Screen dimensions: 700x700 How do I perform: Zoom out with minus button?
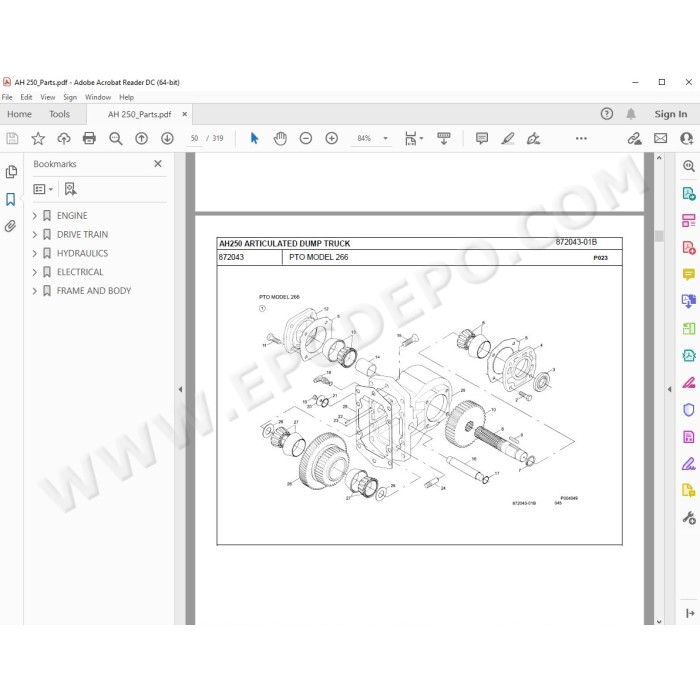(x=306, y=138)
